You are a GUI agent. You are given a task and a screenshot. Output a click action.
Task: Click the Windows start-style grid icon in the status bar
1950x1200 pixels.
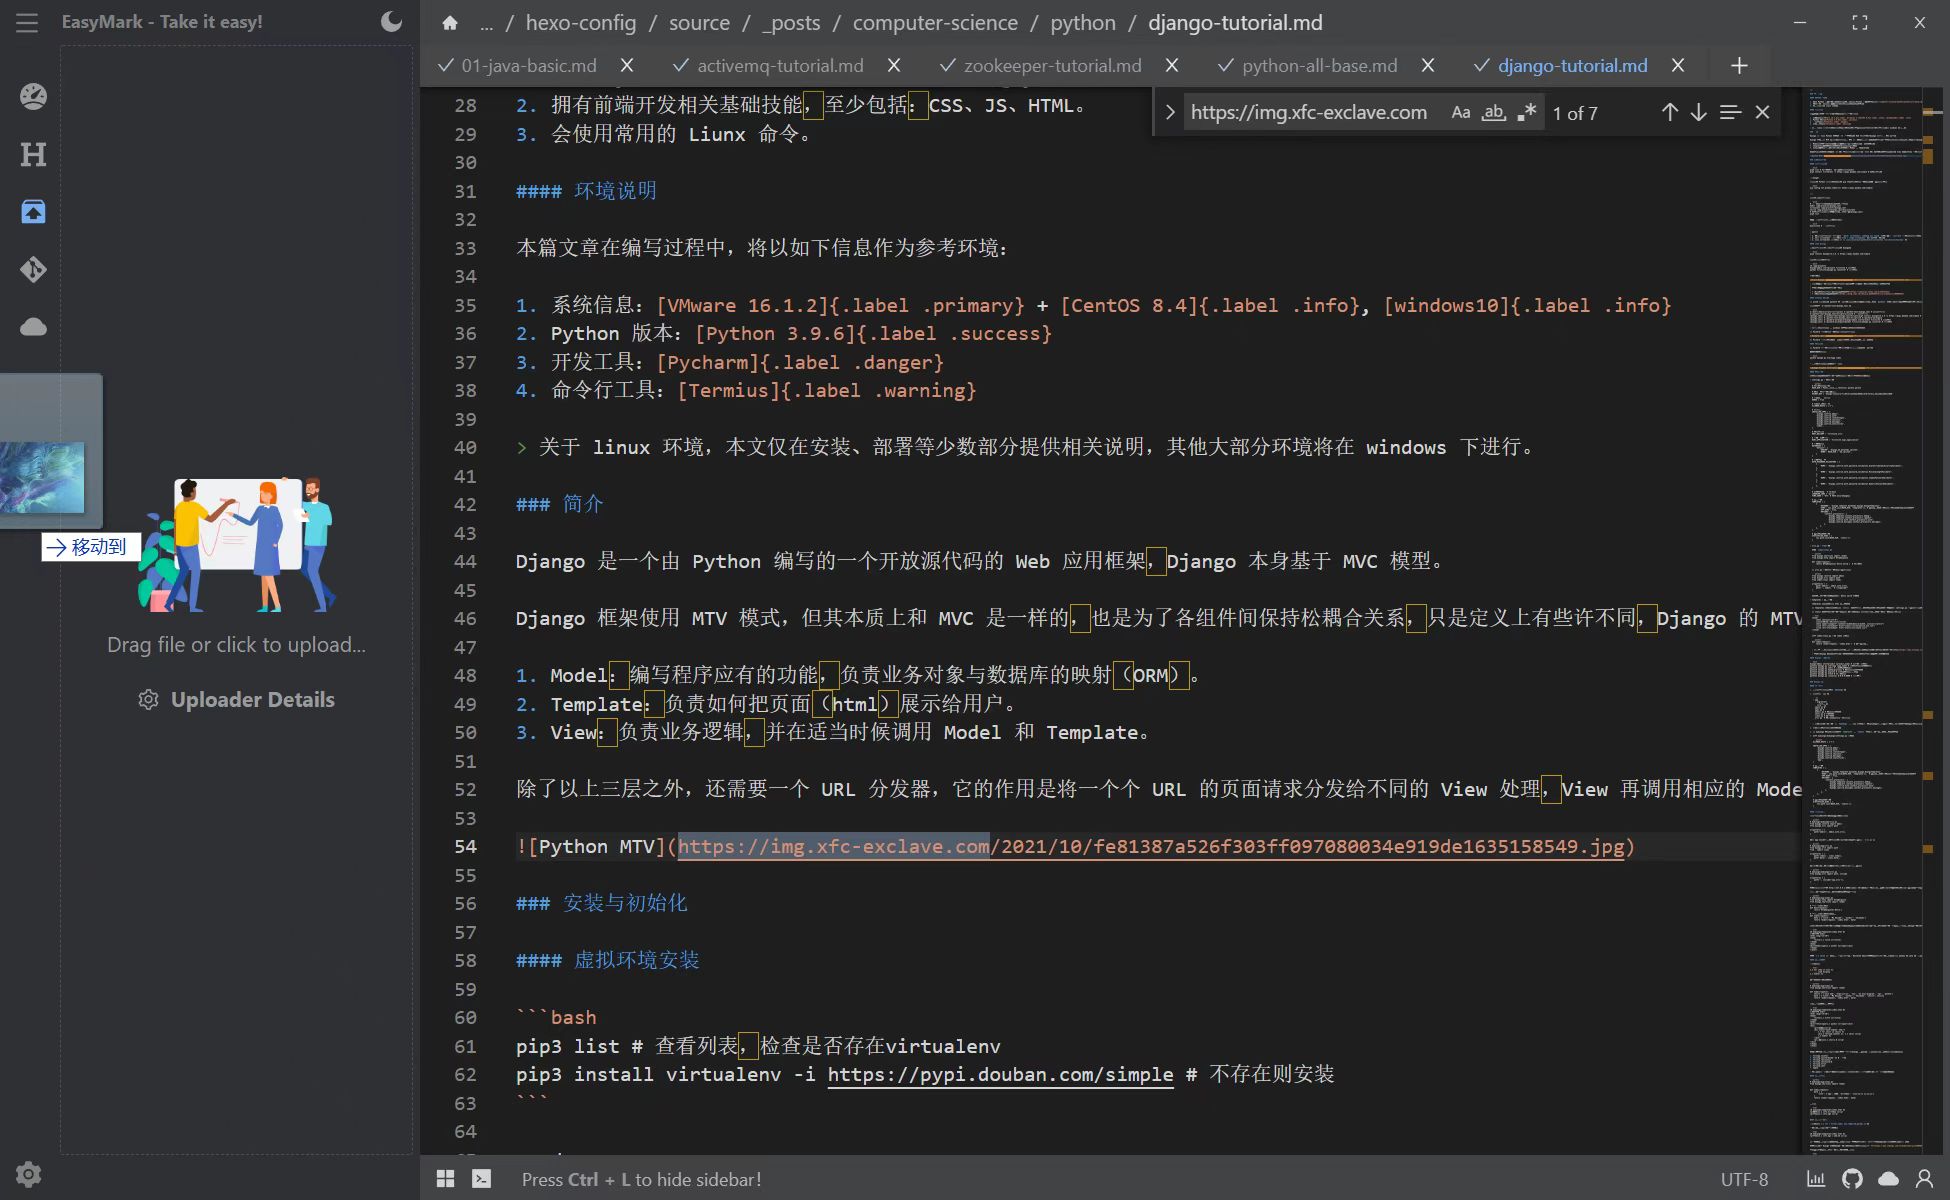(x=446, y=1179)
